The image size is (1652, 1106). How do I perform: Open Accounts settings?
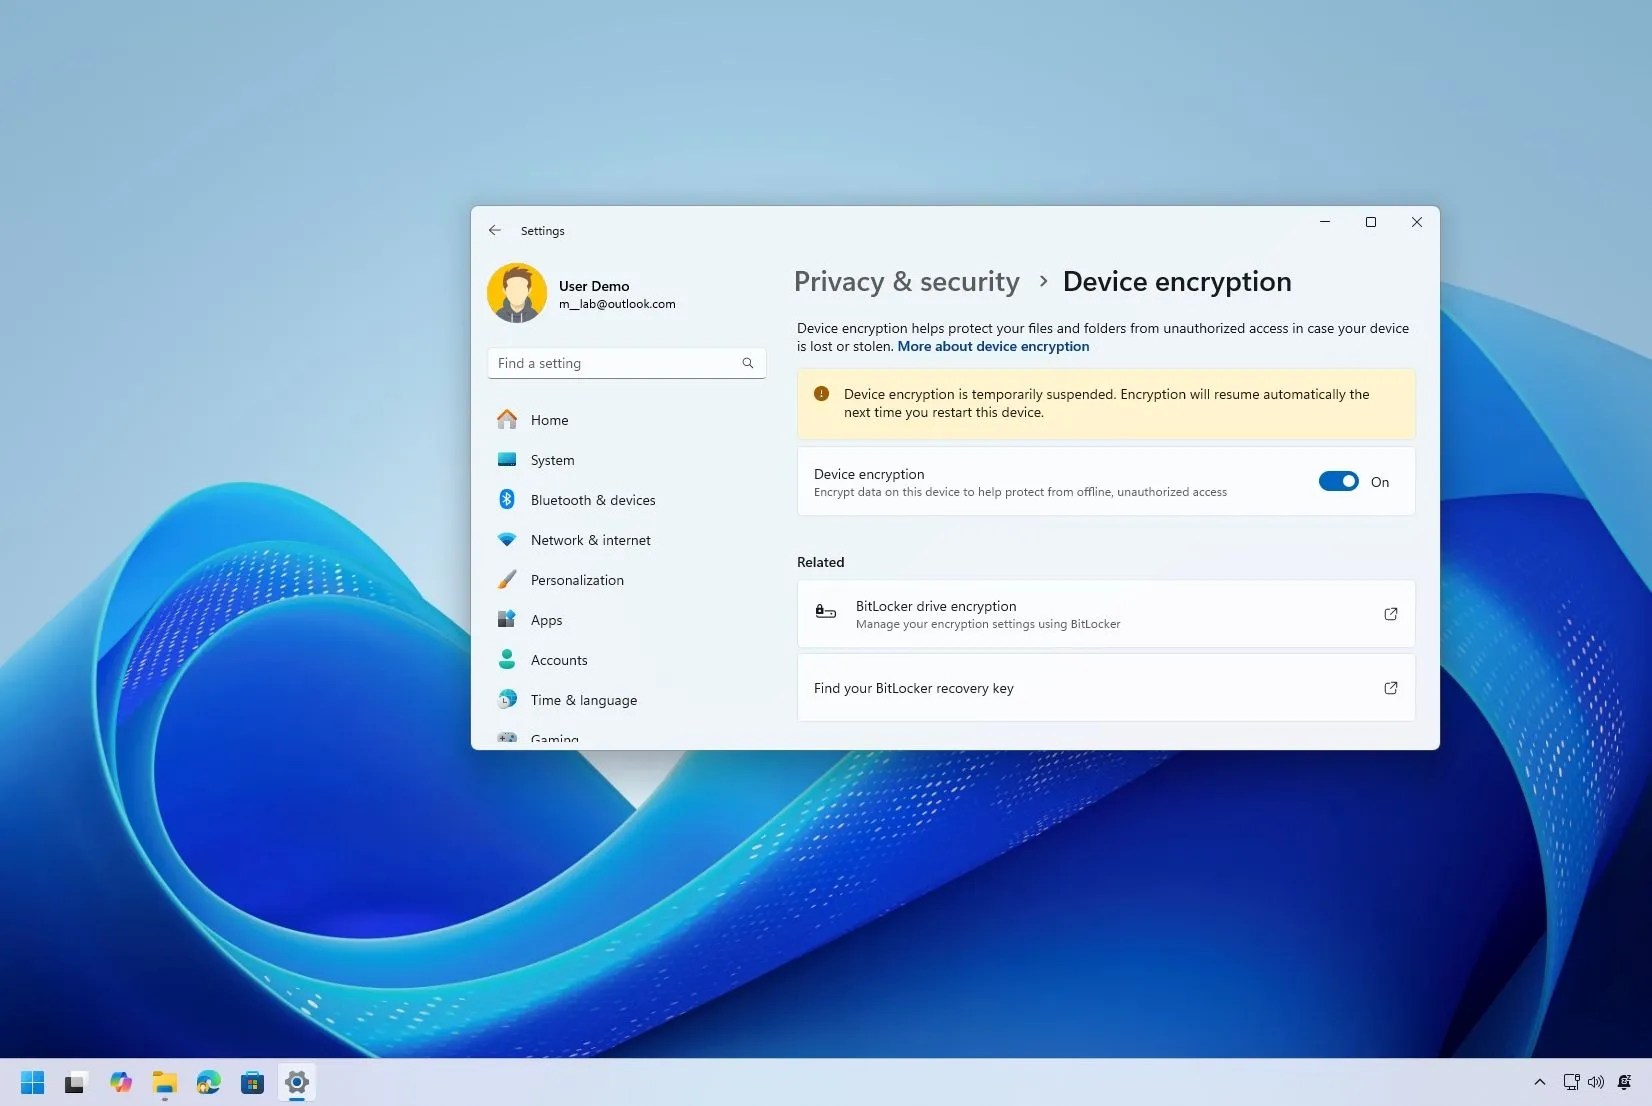[x=558, y=659]
